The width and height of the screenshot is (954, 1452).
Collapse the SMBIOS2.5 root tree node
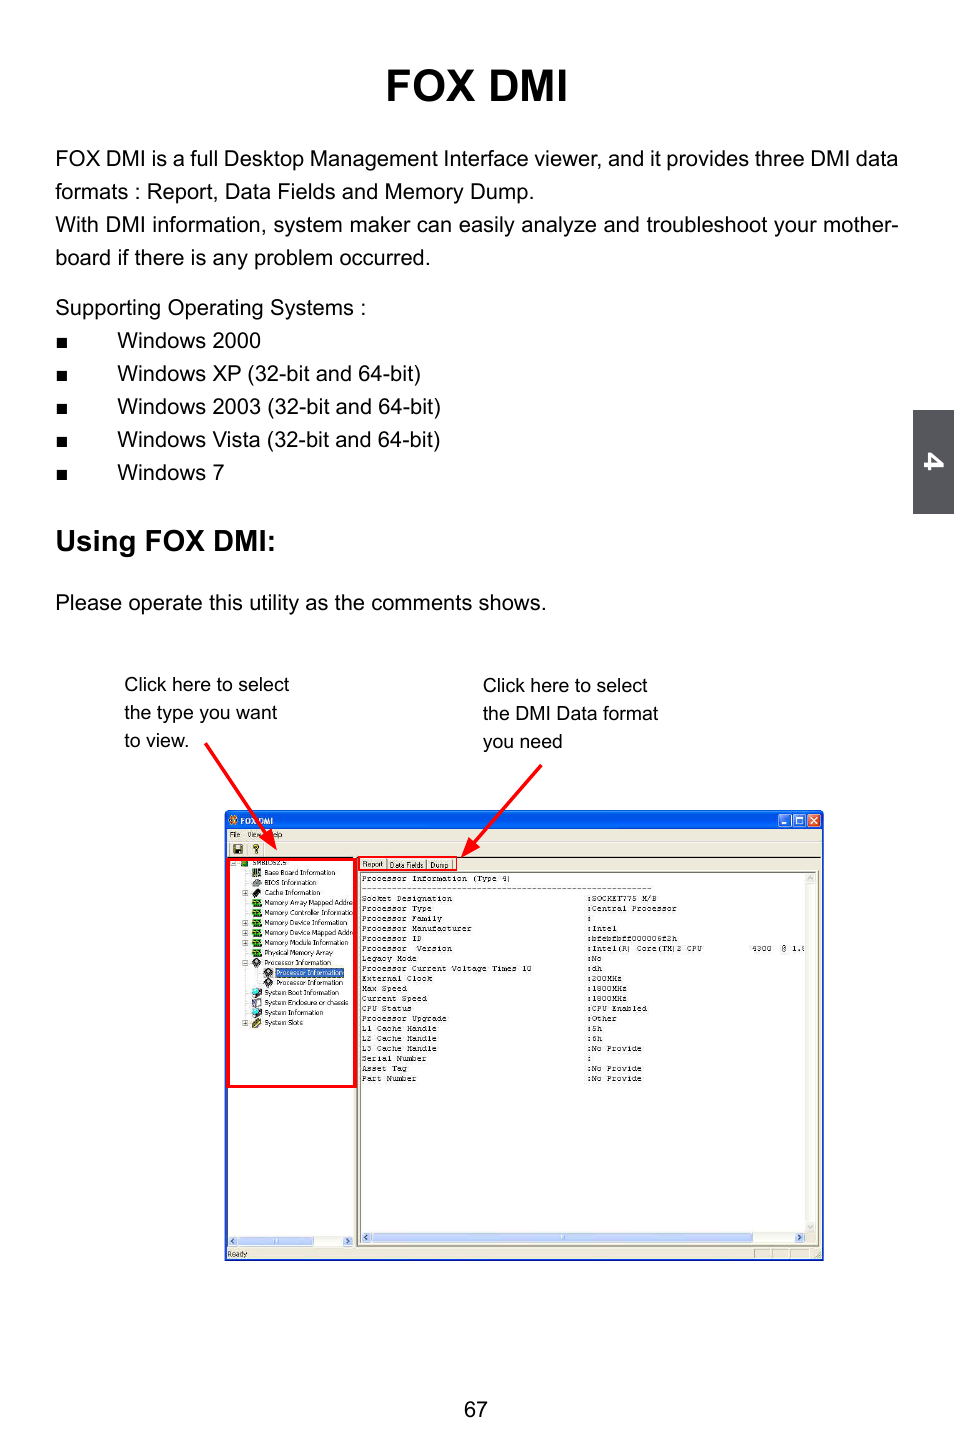point(233,863)
